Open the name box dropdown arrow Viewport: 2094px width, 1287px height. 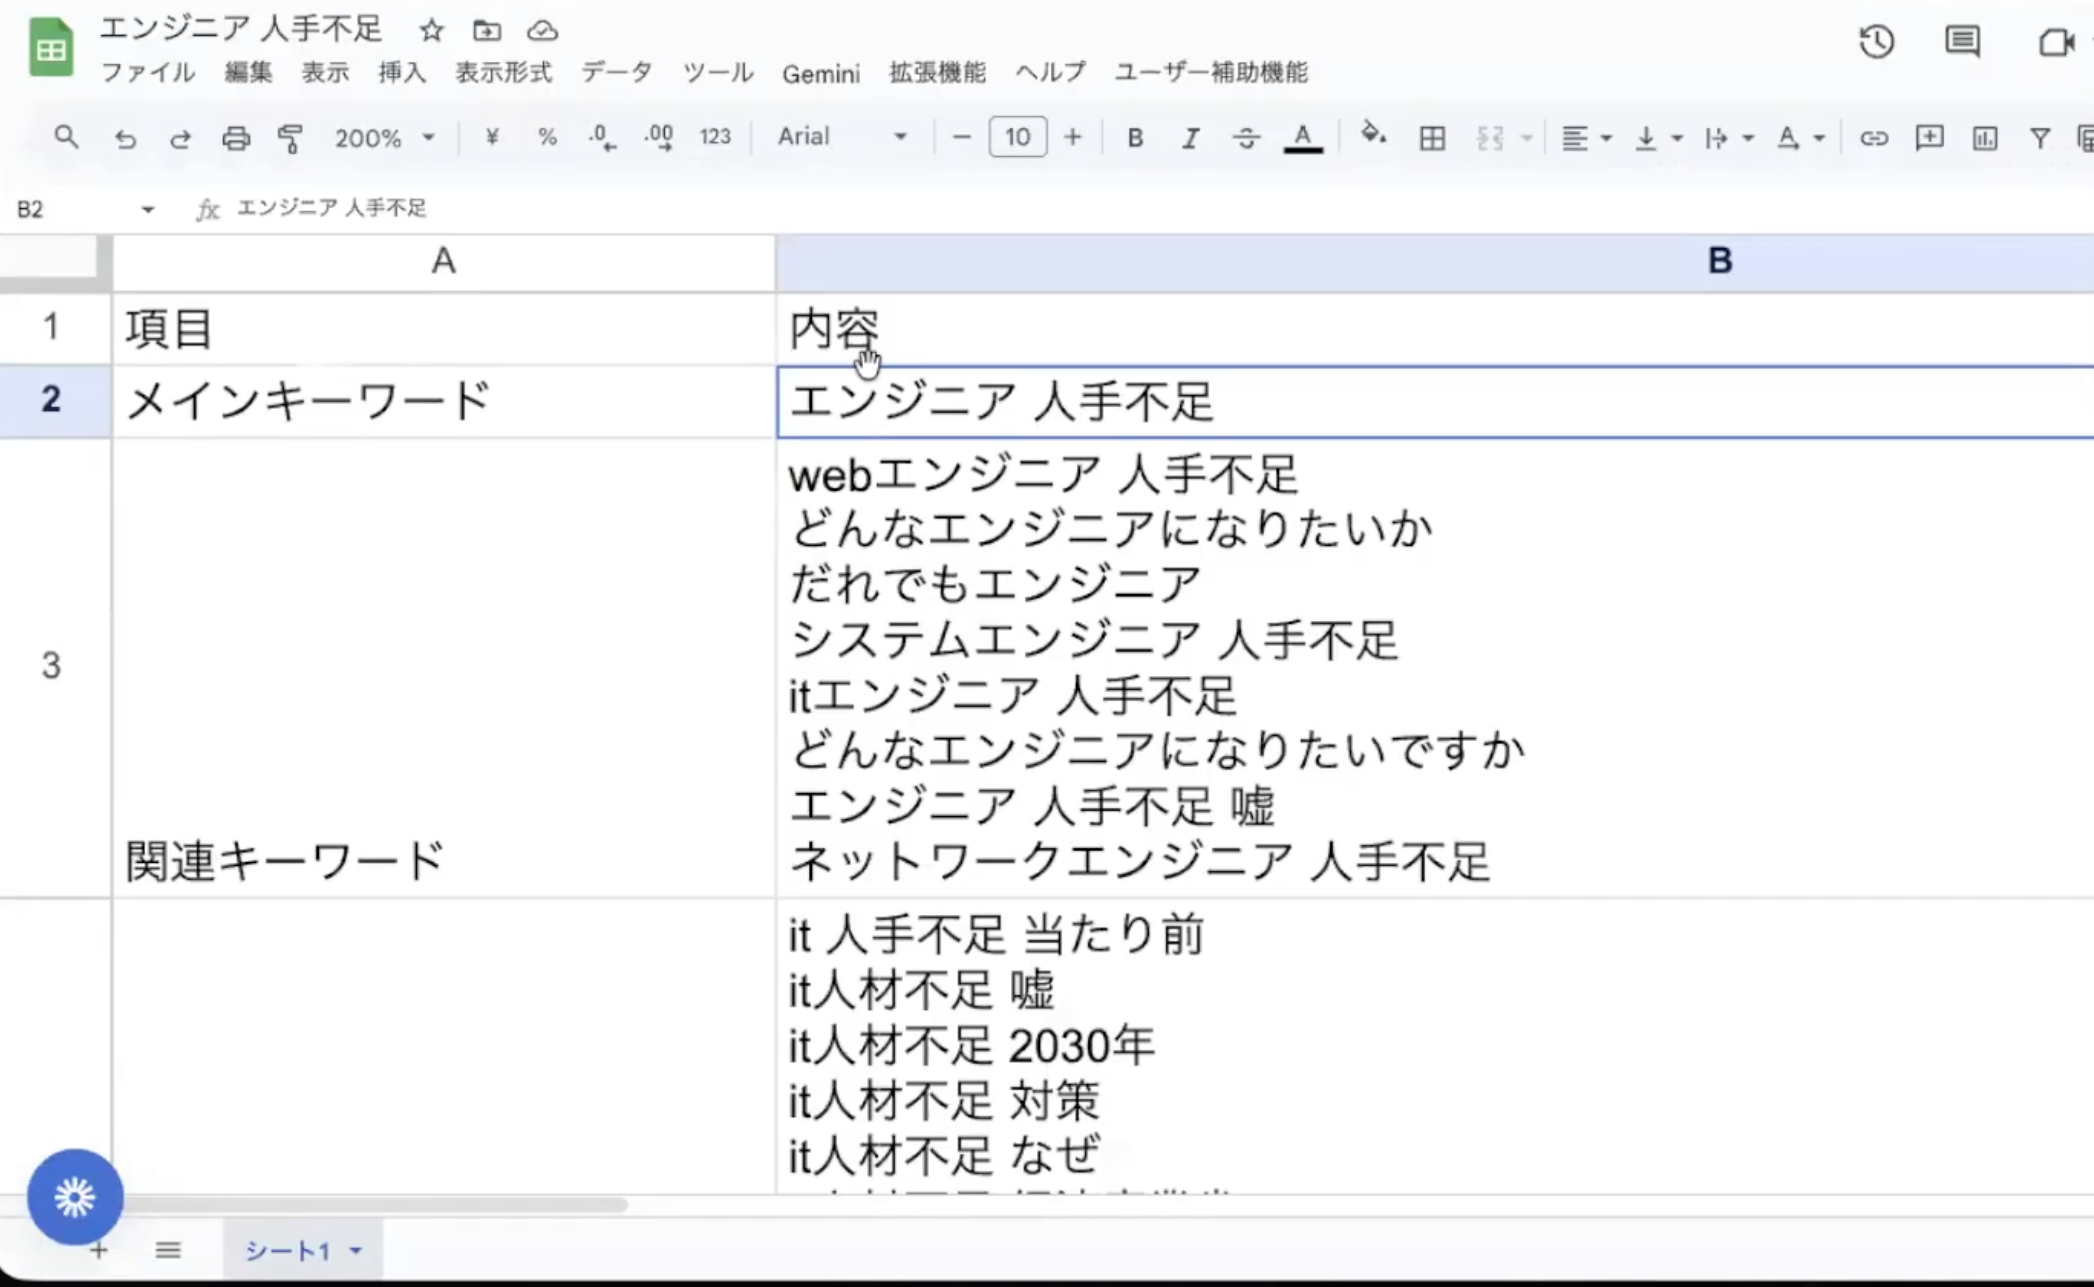(x=148, y=209)
